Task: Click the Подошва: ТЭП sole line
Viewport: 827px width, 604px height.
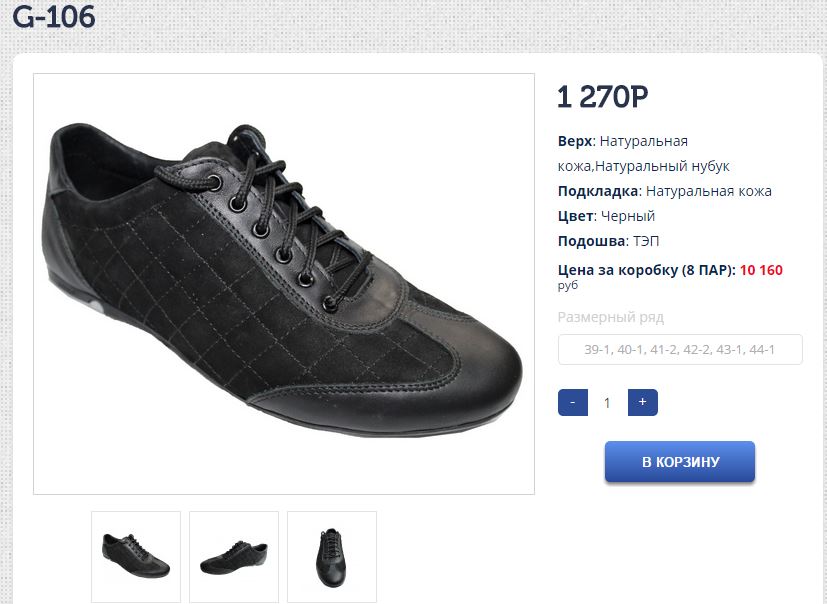Action: (608, 241)
